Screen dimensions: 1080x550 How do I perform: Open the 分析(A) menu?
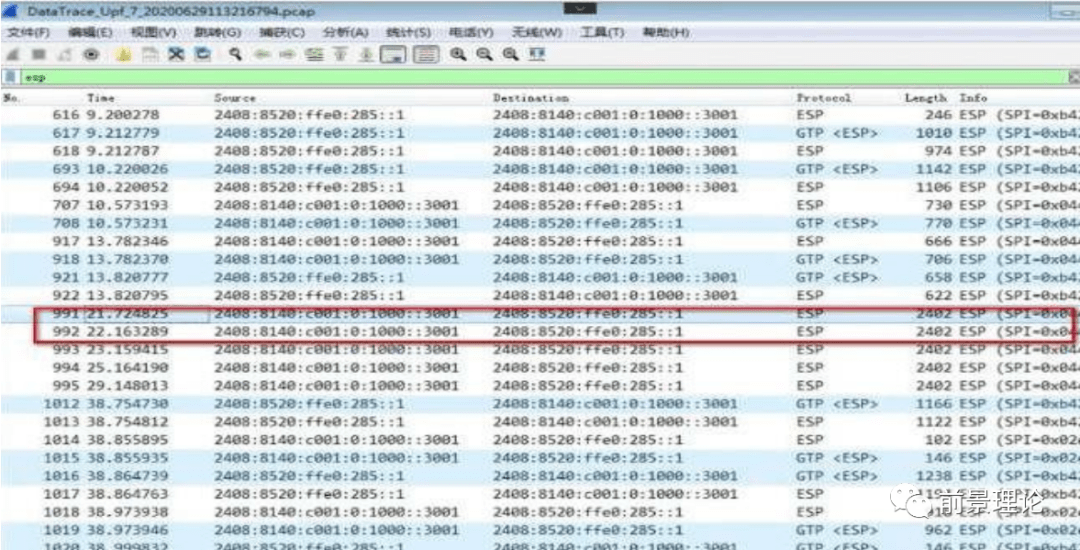(344, 33)
